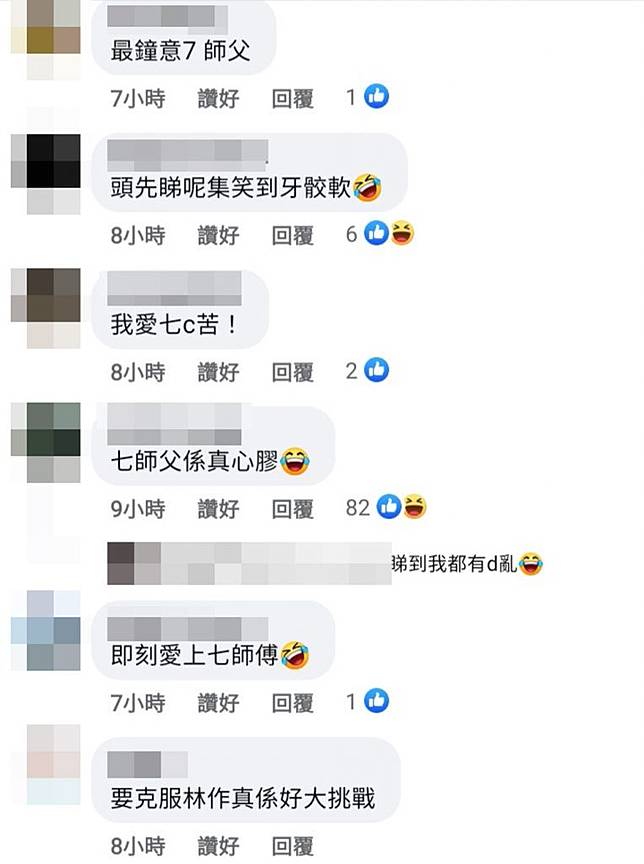The width and height of the screenshot is (644, 864).
Task: Click the haha reaction next to count 6
Action: pos(403,234)
